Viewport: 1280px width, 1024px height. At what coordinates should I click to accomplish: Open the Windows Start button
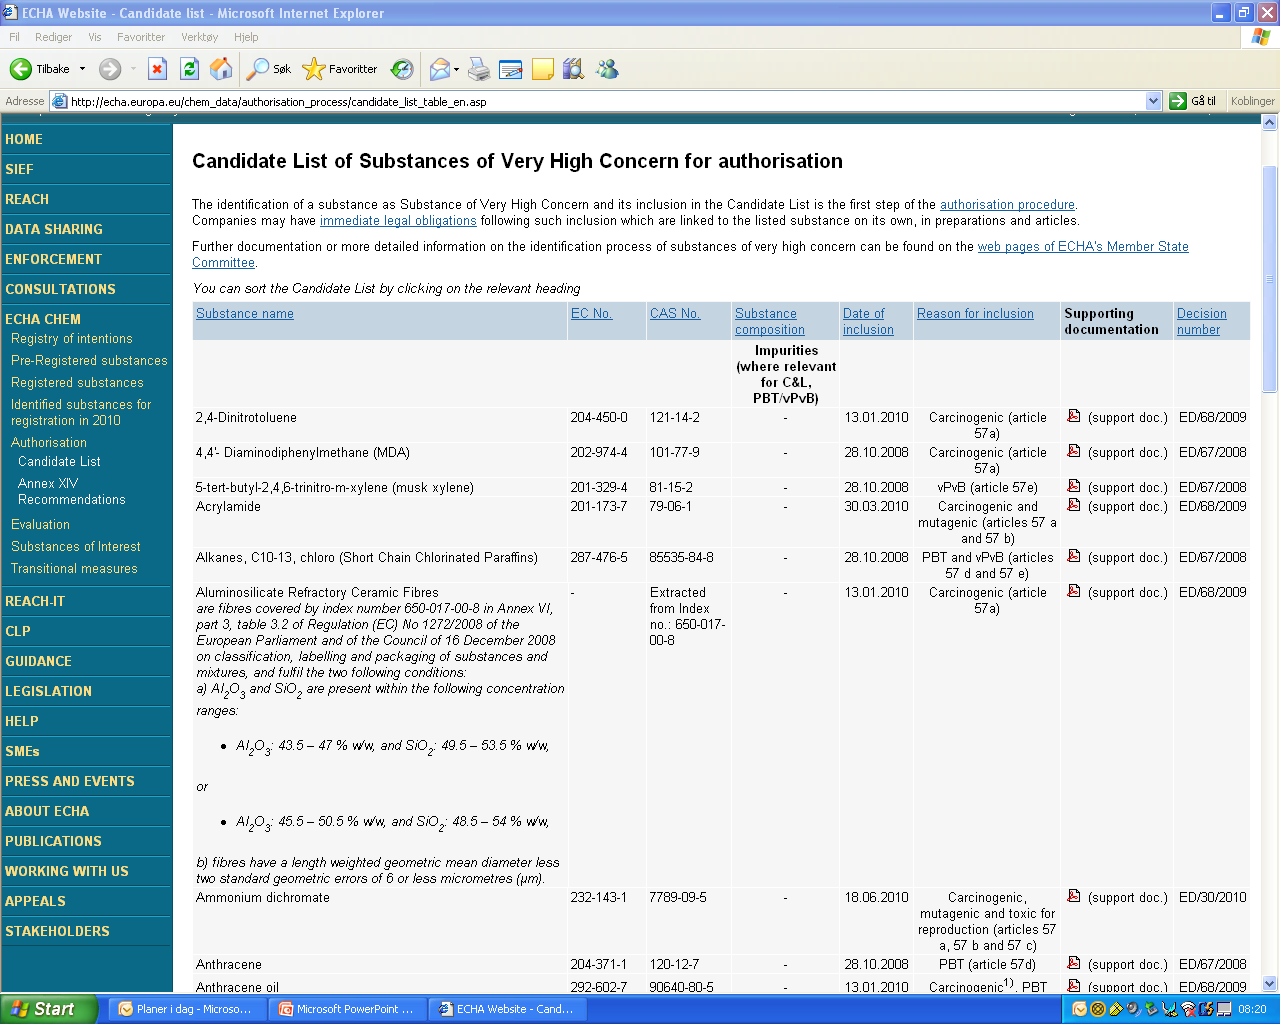tap(50, 1009)
